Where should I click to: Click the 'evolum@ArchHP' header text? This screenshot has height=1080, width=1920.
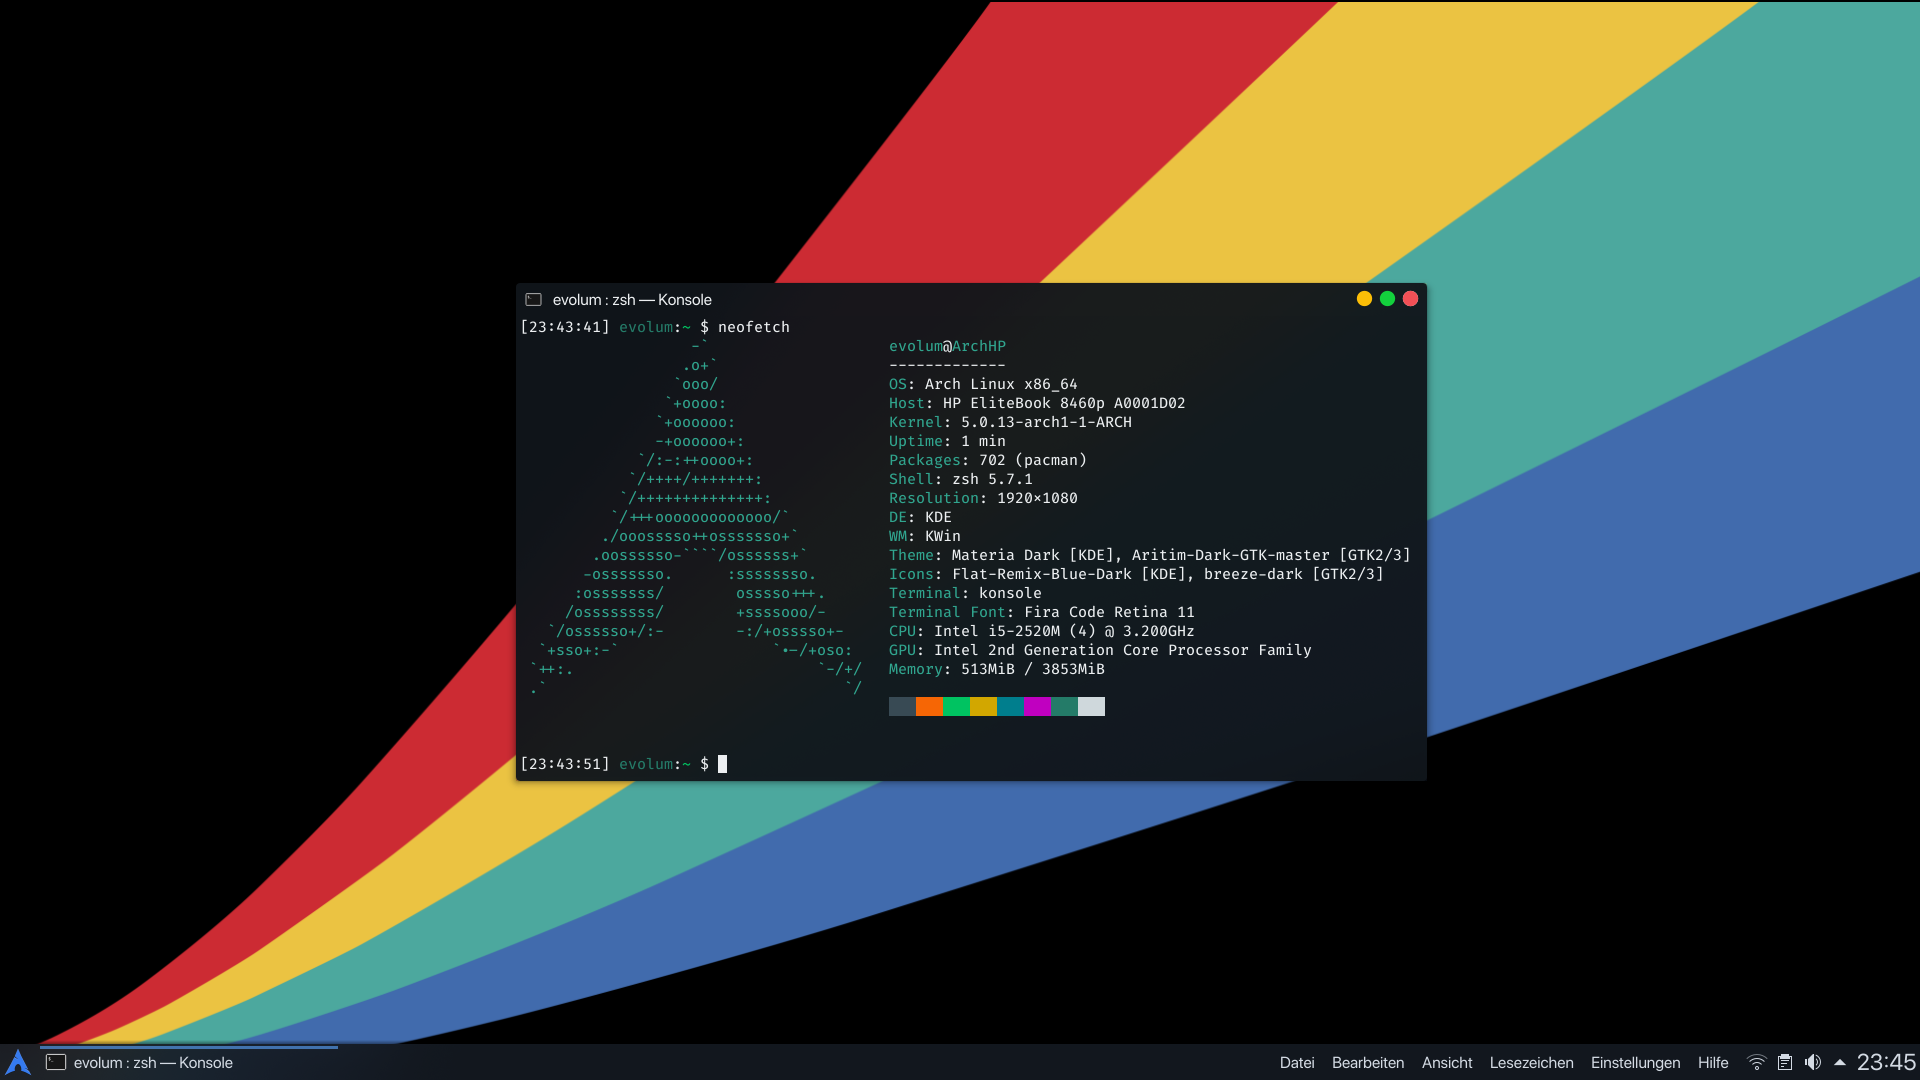[x=947, y=346]
